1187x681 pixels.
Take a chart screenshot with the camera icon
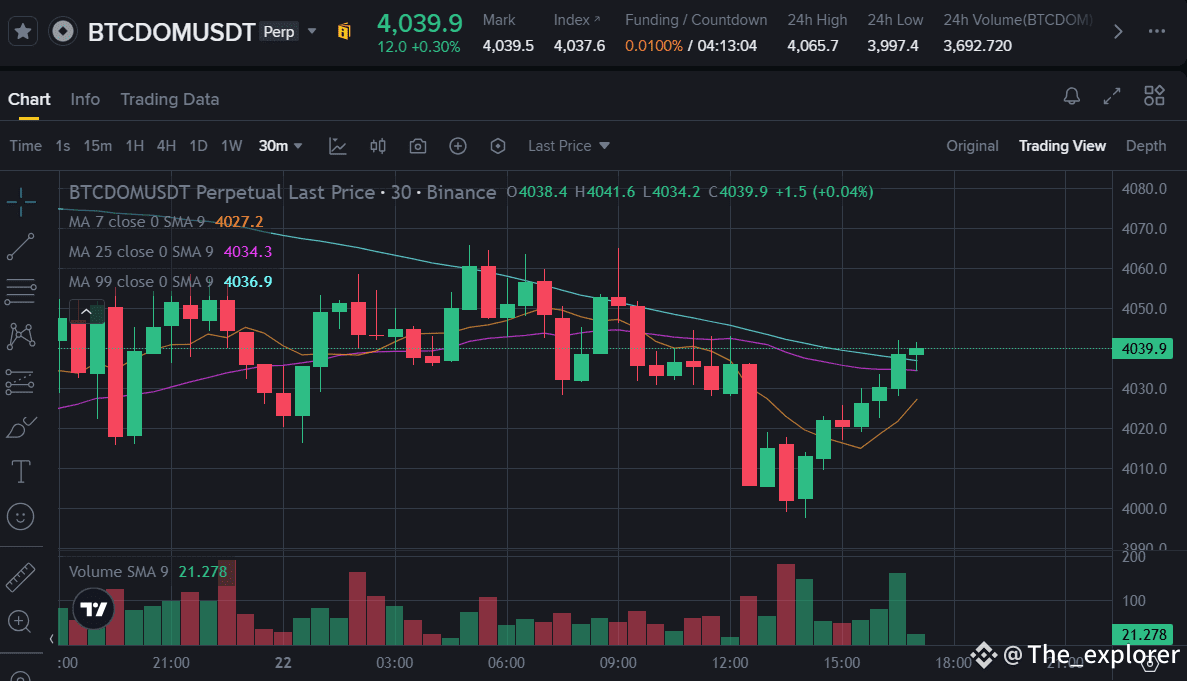[417, 145]
